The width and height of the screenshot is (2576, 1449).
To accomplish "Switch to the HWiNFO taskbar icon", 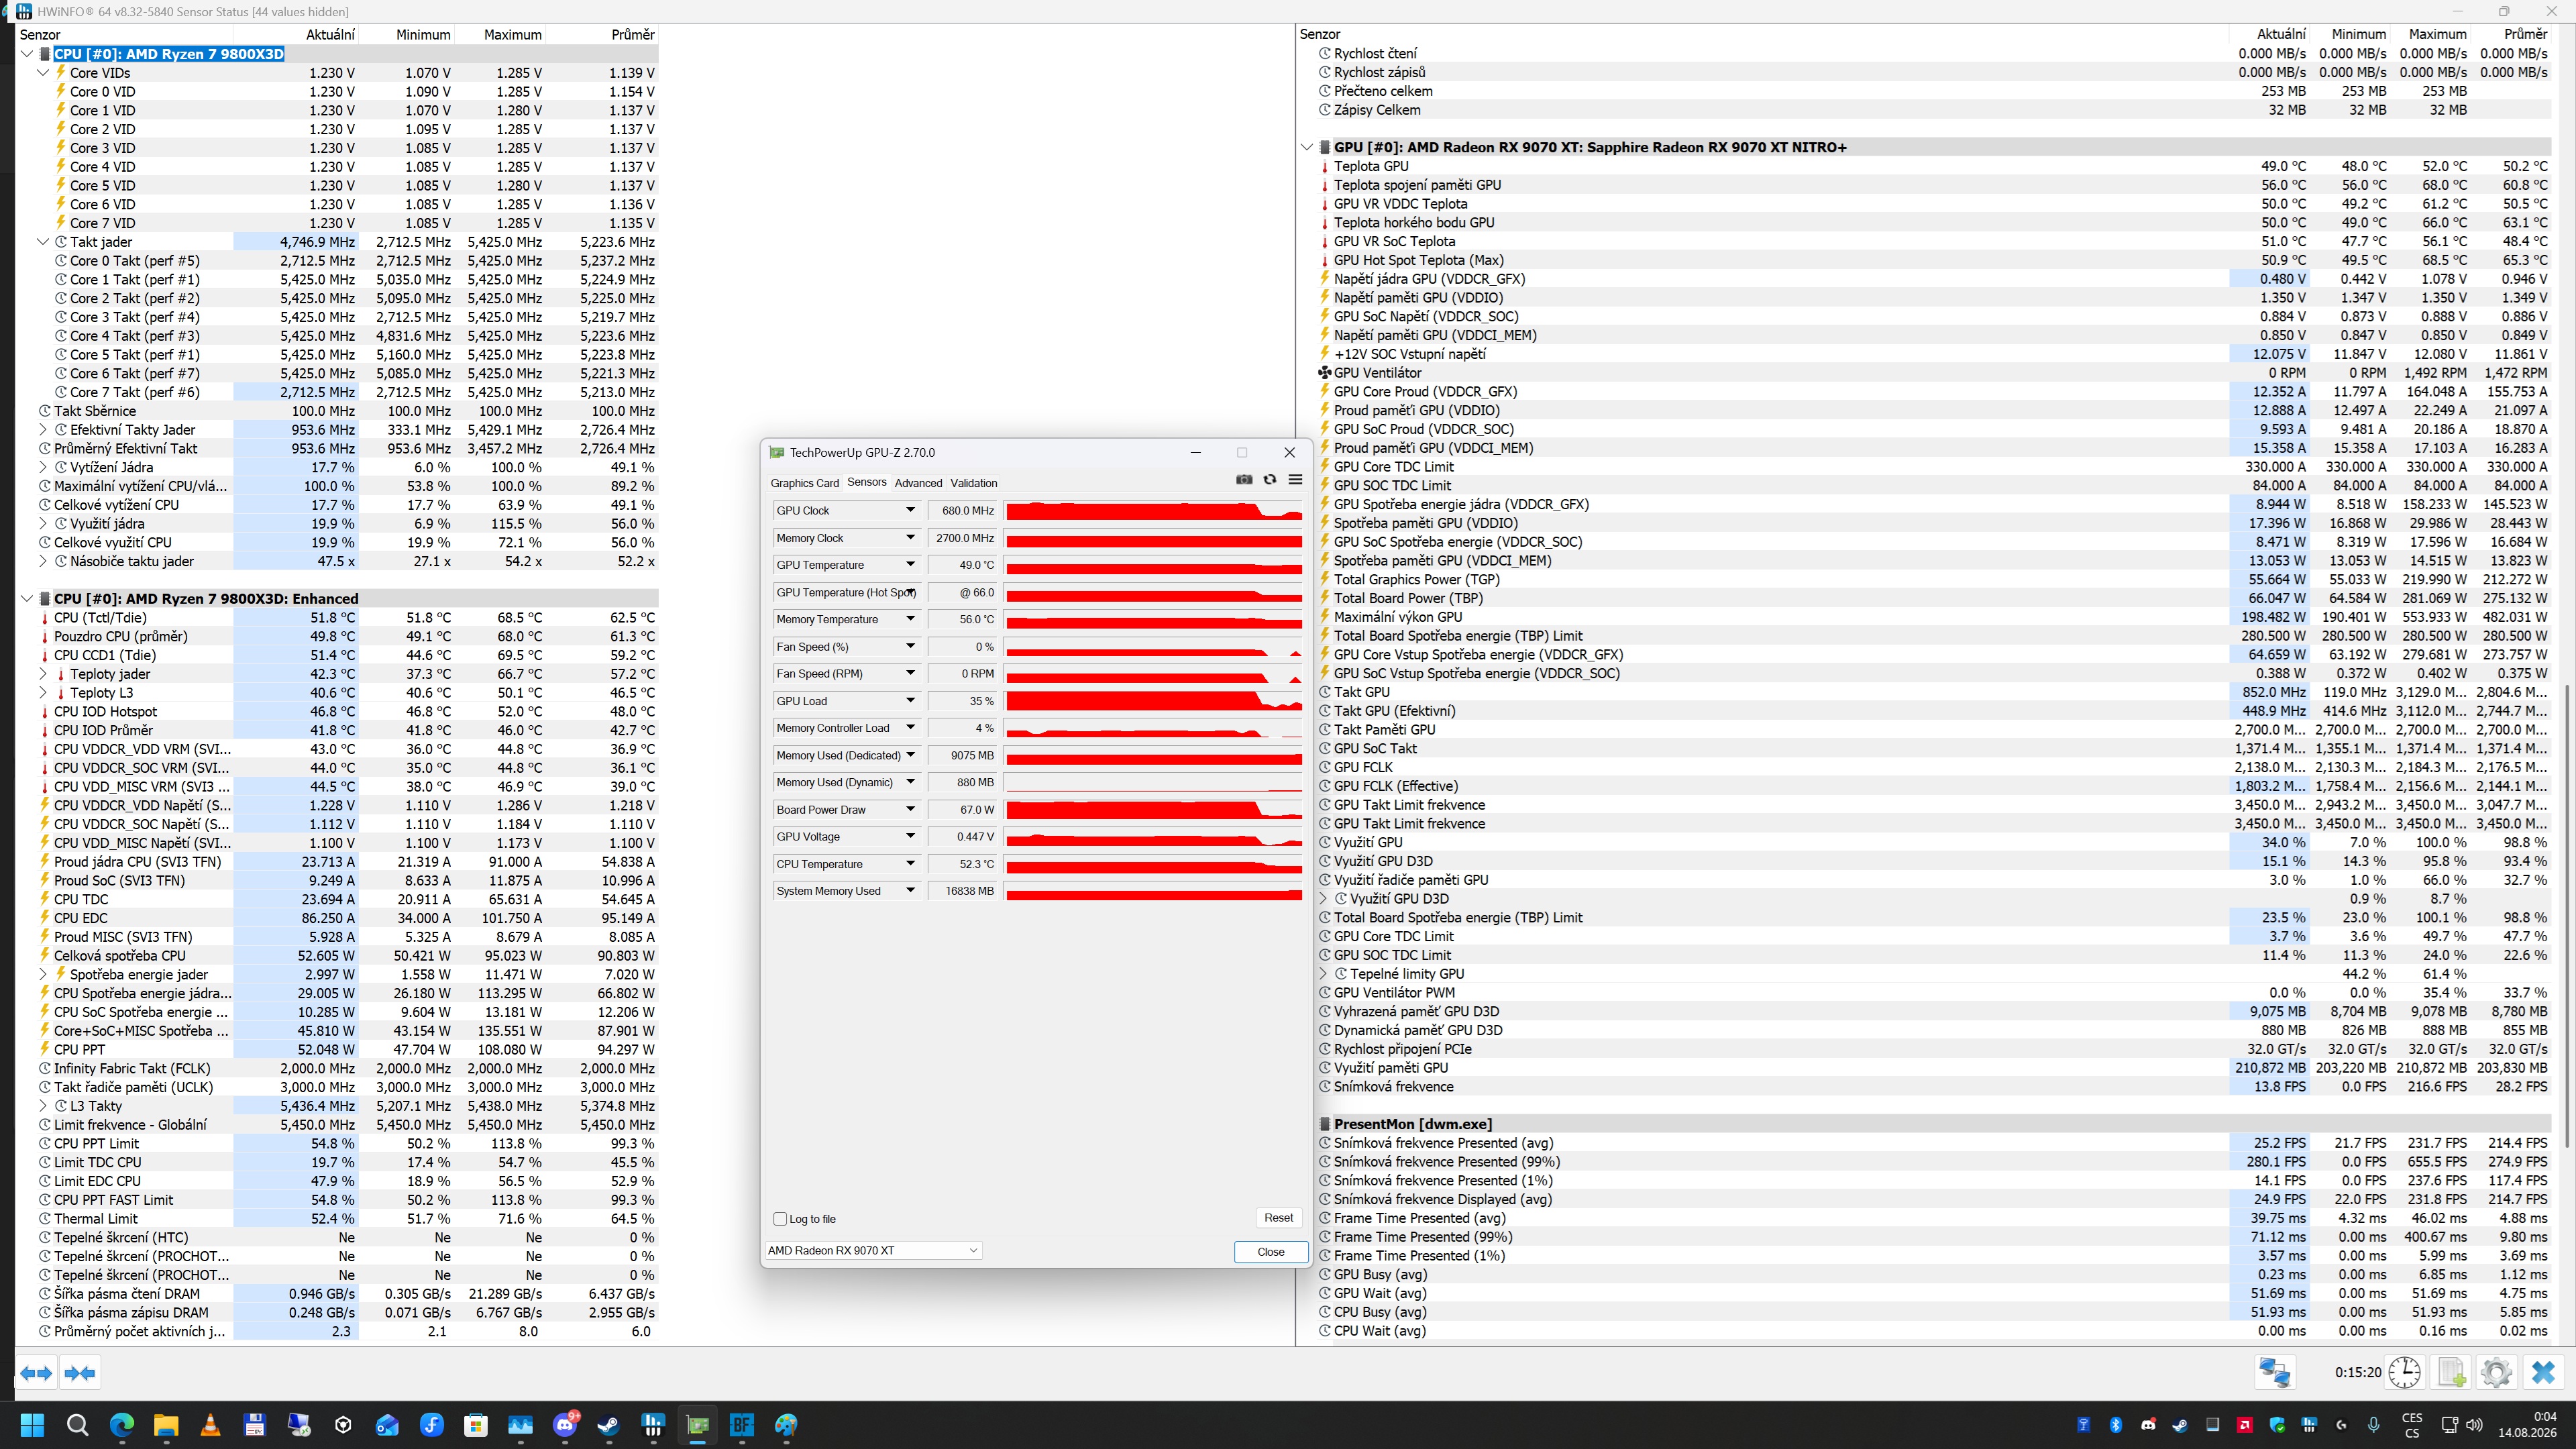I will pos(653,1425).
